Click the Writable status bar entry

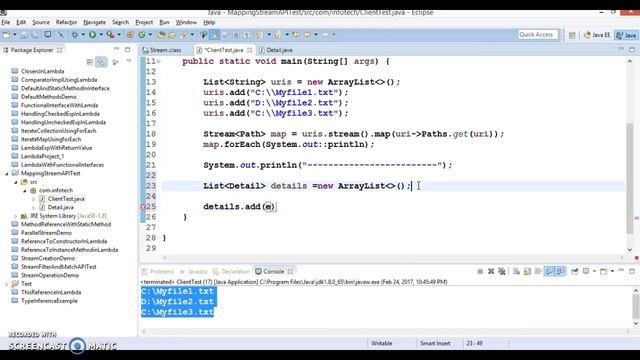[382, 343]
